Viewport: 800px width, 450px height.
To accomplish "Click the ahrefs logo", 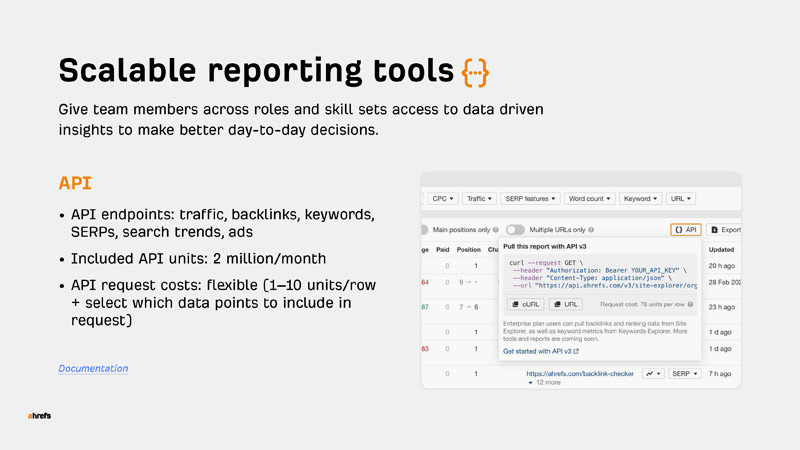I will tap(39, 416).
